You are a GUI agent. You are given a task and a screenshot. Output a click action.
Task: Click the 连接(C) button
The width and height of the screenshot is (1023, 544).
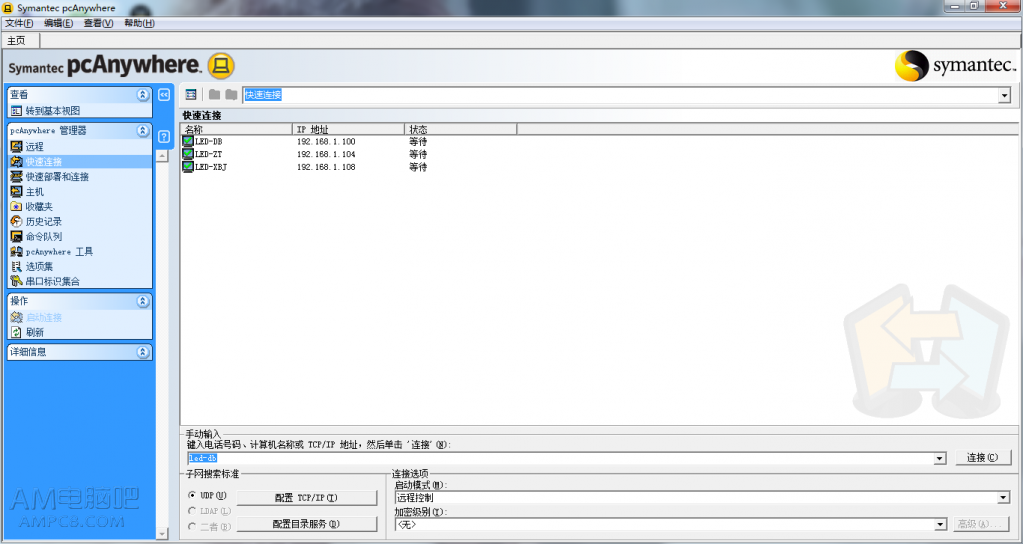[982, 457]
